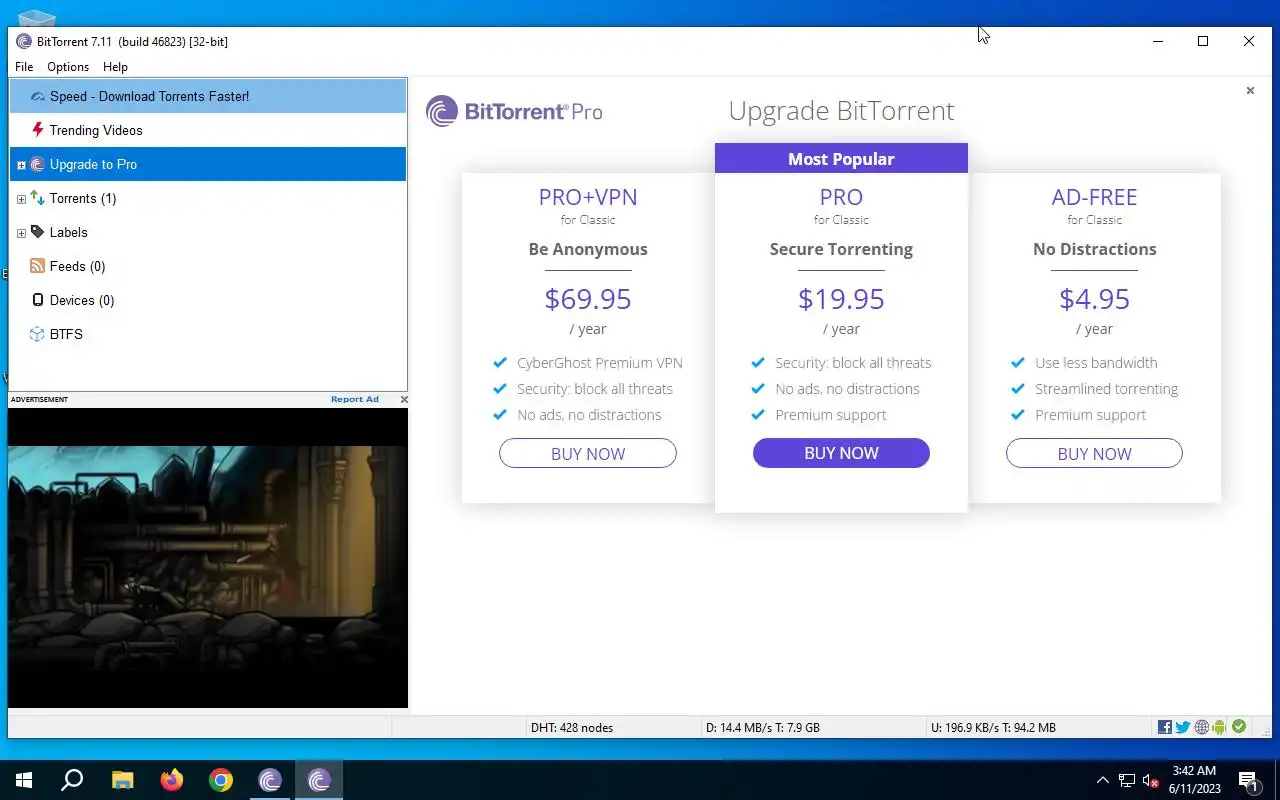Viewport: 1280px width, 800px height.
Task: Click the orange RSS Feeds icon
Action: point(38,266)
